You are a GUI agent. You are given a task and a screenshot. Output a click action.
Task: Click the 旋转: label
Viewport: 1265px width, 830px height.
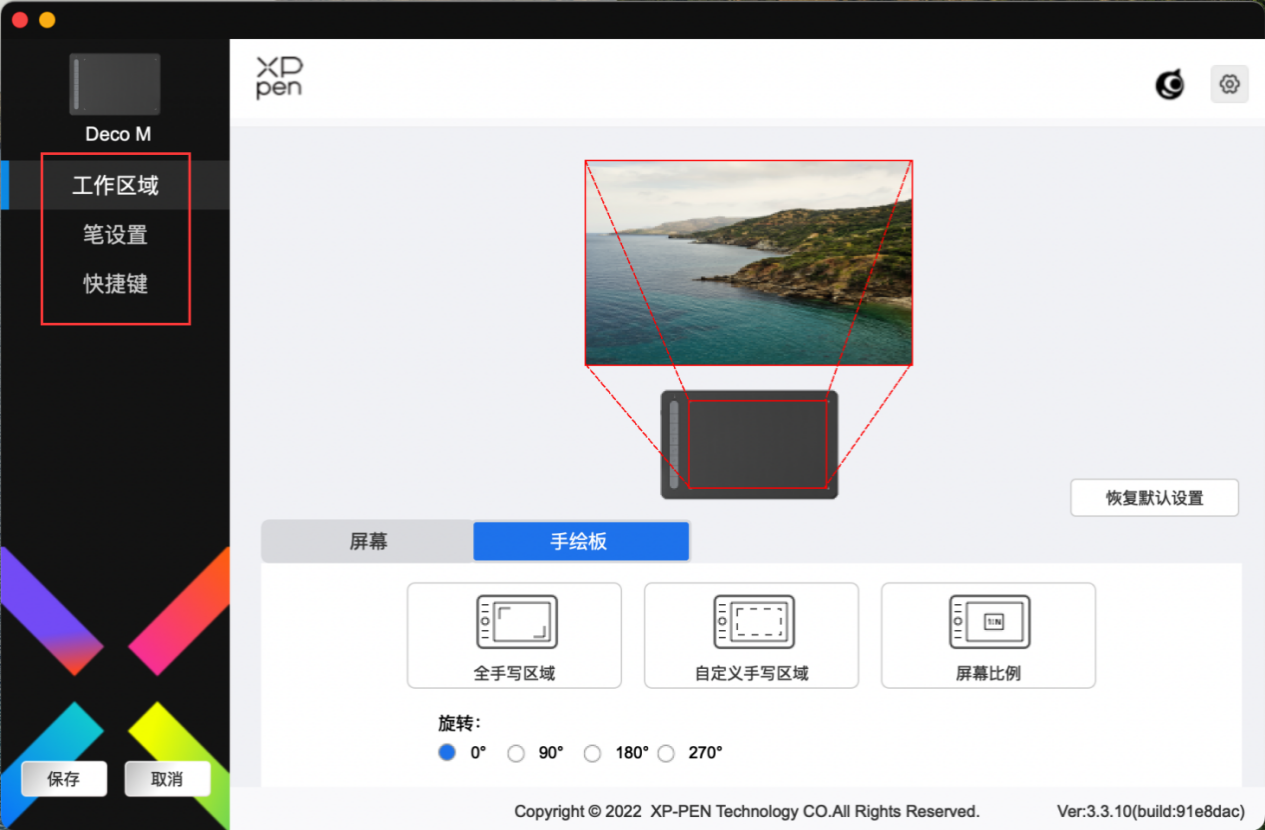(x=459, y=723)
